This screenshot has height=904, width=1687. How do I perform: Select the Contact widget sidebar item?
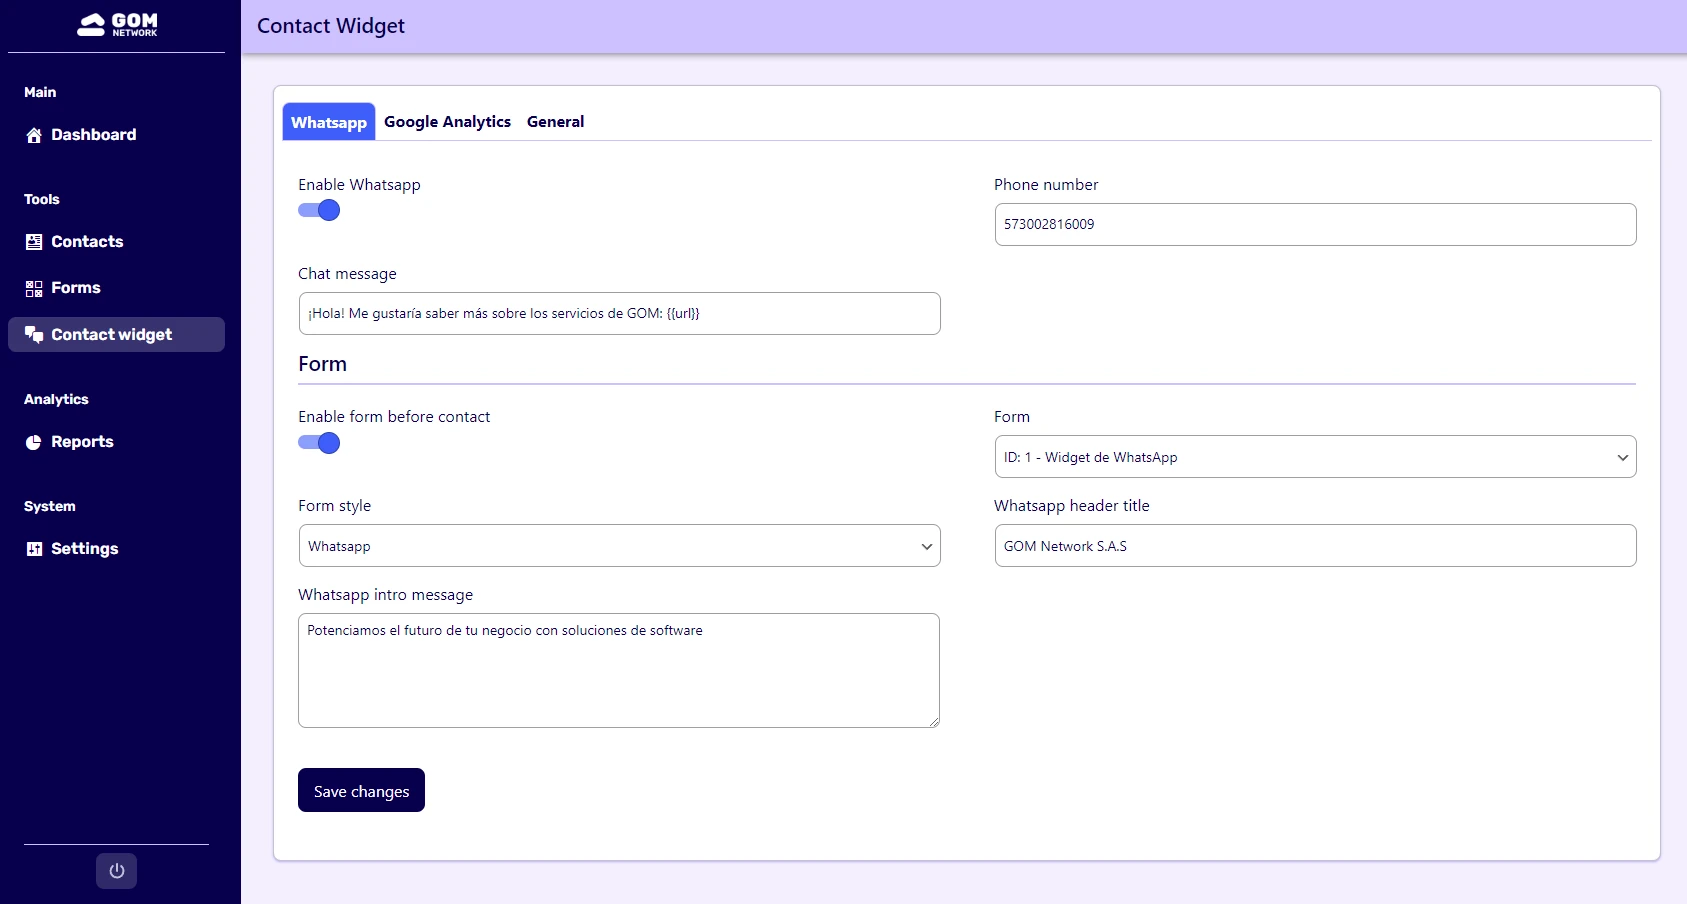(x=111, y=334)
